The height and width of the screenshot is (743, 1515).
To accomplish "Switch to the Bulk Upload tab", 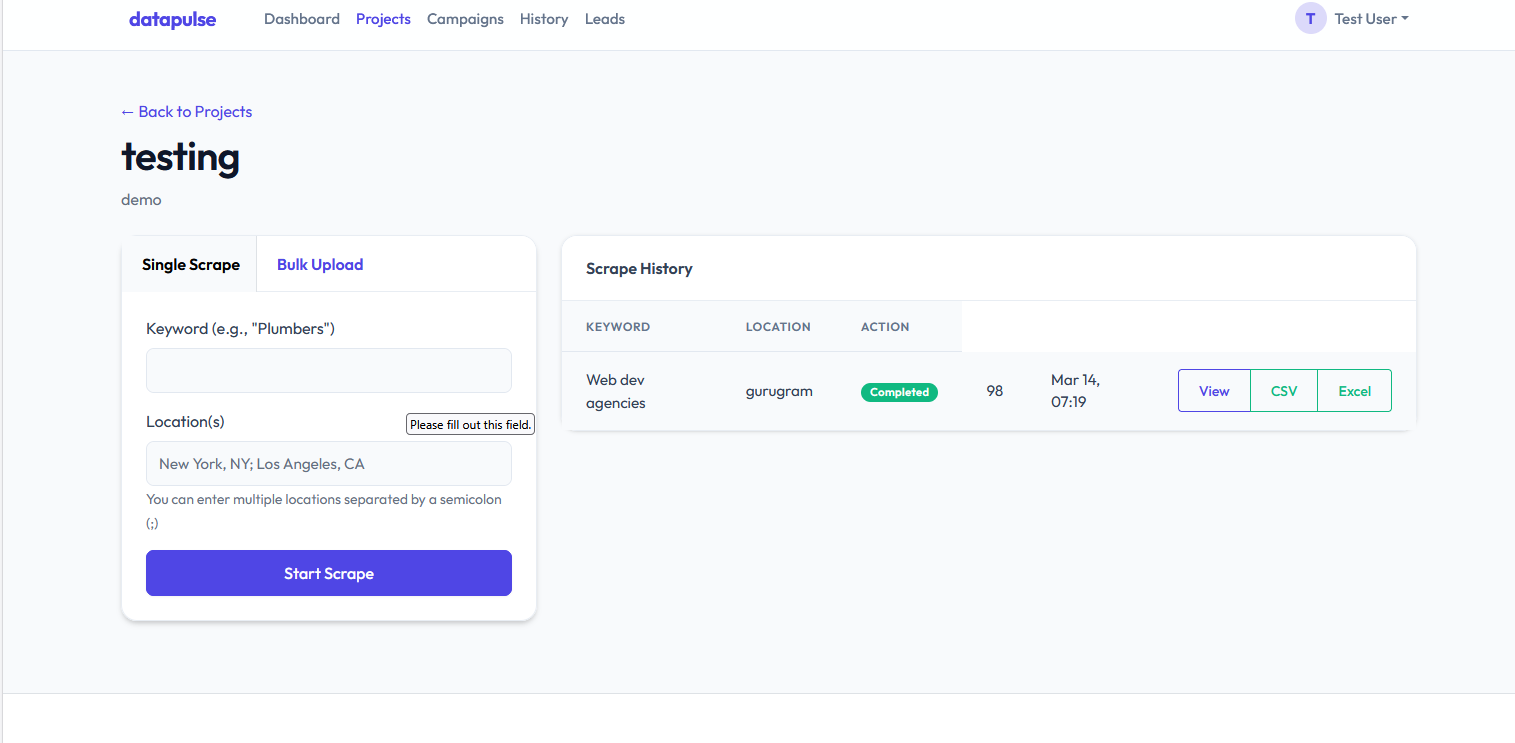I will click(320, 264).
